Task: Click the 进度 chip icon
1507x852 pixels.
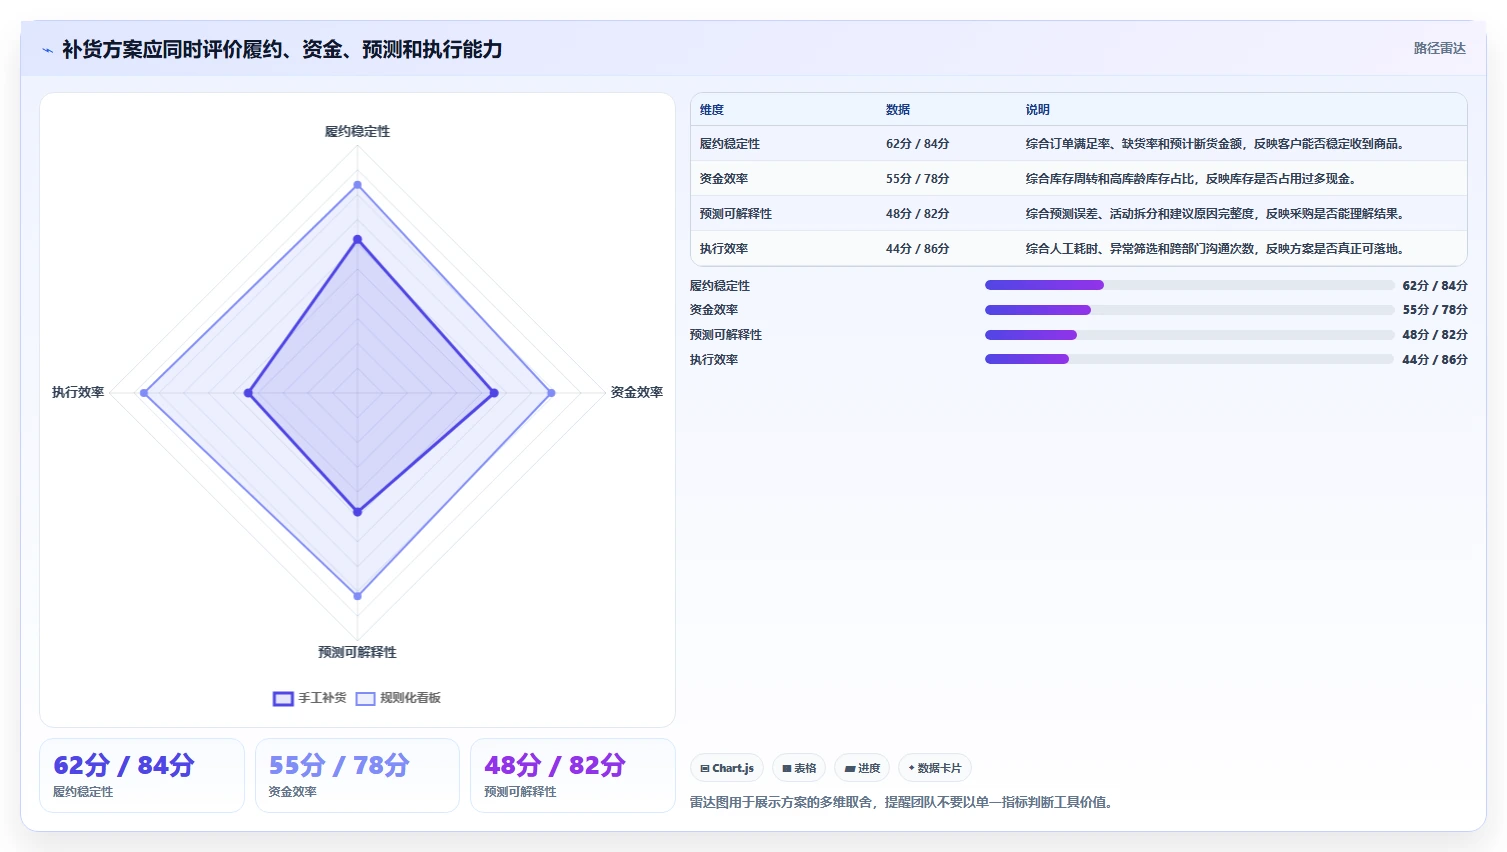Action: click(x=850, y=768)
